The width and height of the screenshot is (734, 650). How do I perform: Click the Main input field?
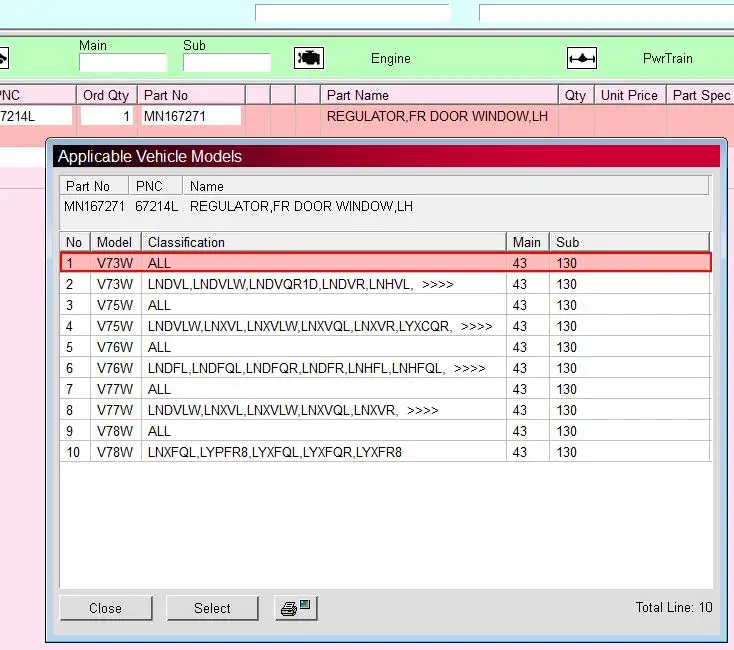122,63
